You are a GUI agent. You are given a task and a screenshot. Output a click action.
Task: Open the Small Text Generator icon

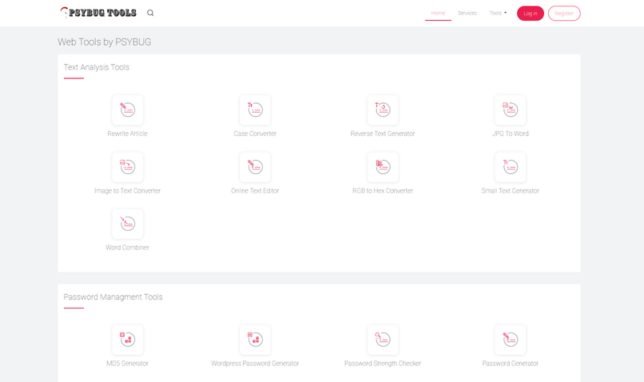(511, 167)
